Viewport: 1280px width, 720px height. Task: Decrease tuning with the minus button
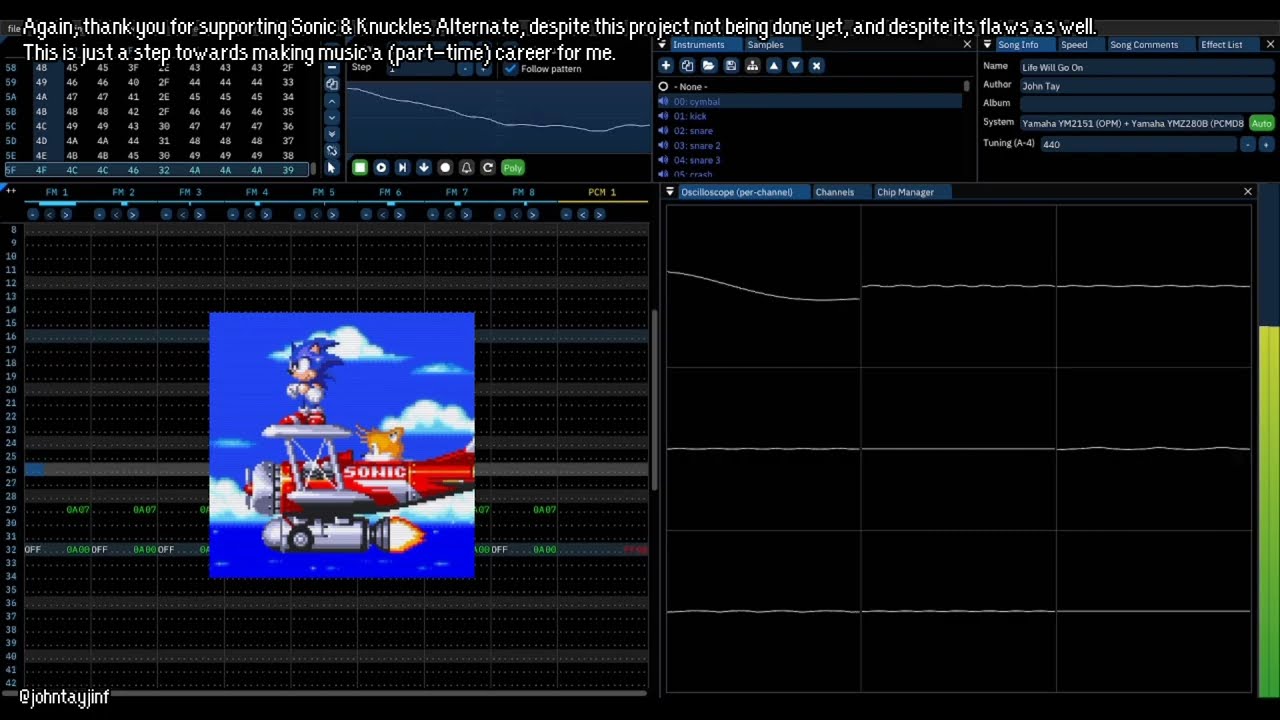pyautogui.click(x=1248, y=144)
